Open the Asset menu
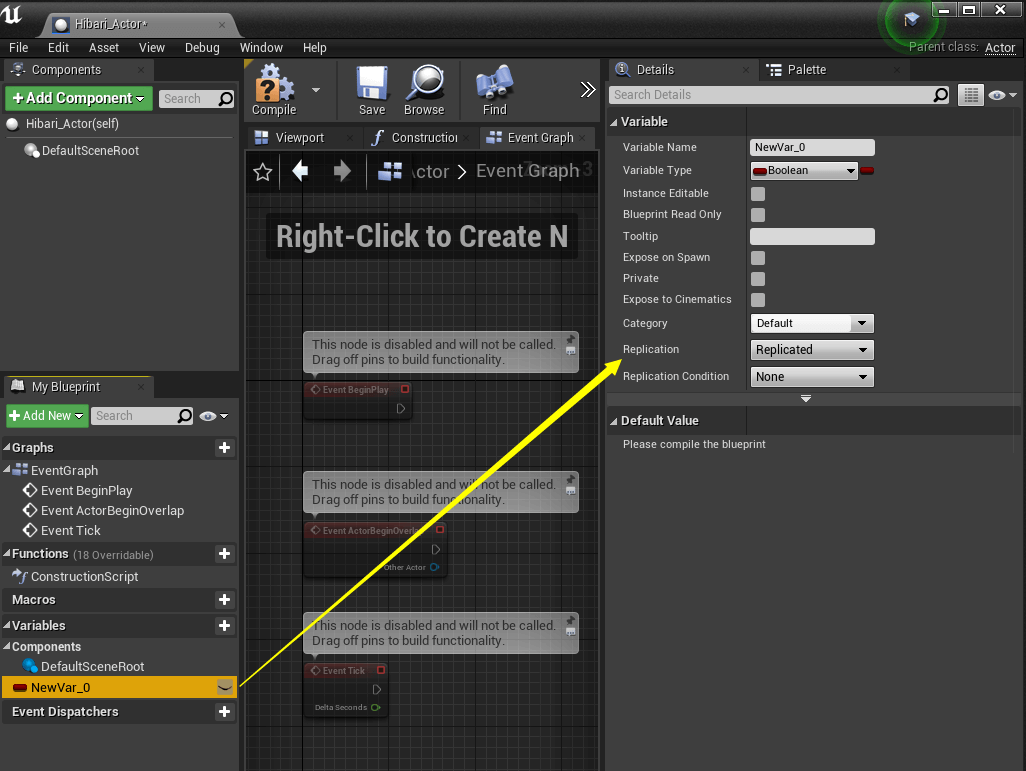The image size is (1026, 771). pos(104,48)
